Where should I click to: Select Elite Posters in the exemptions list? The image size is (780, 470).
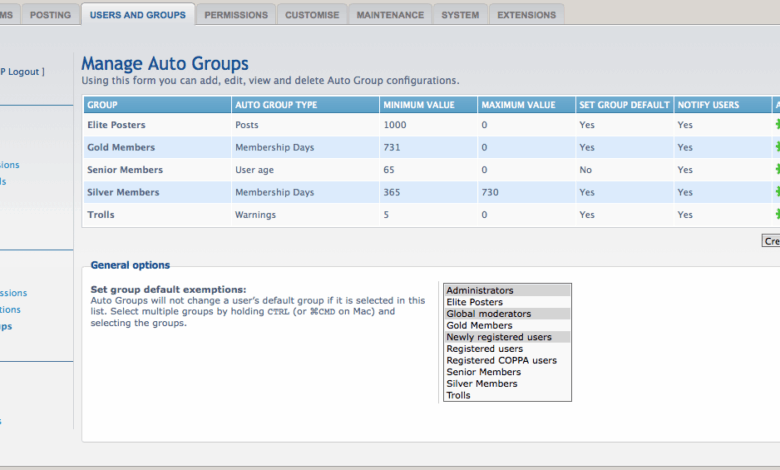[474, 302]
